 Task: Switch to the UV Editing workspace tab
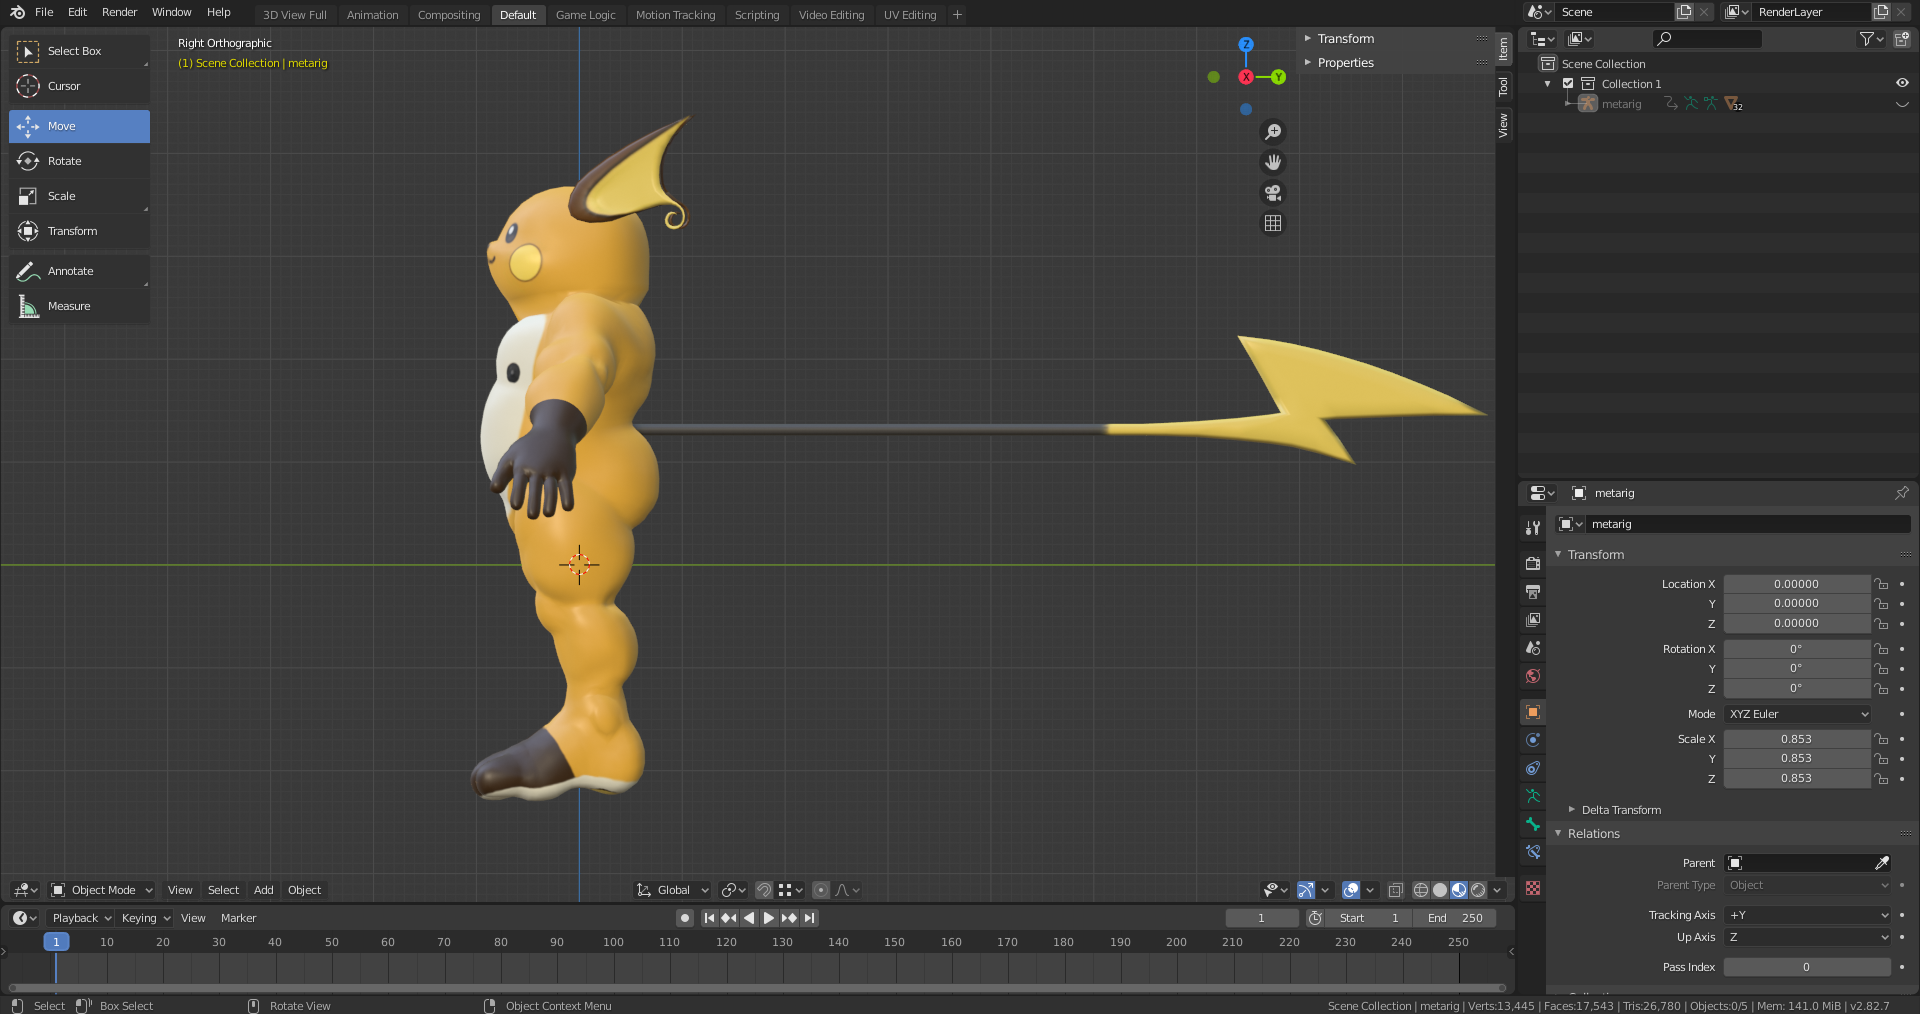click(x=910, y=15)
